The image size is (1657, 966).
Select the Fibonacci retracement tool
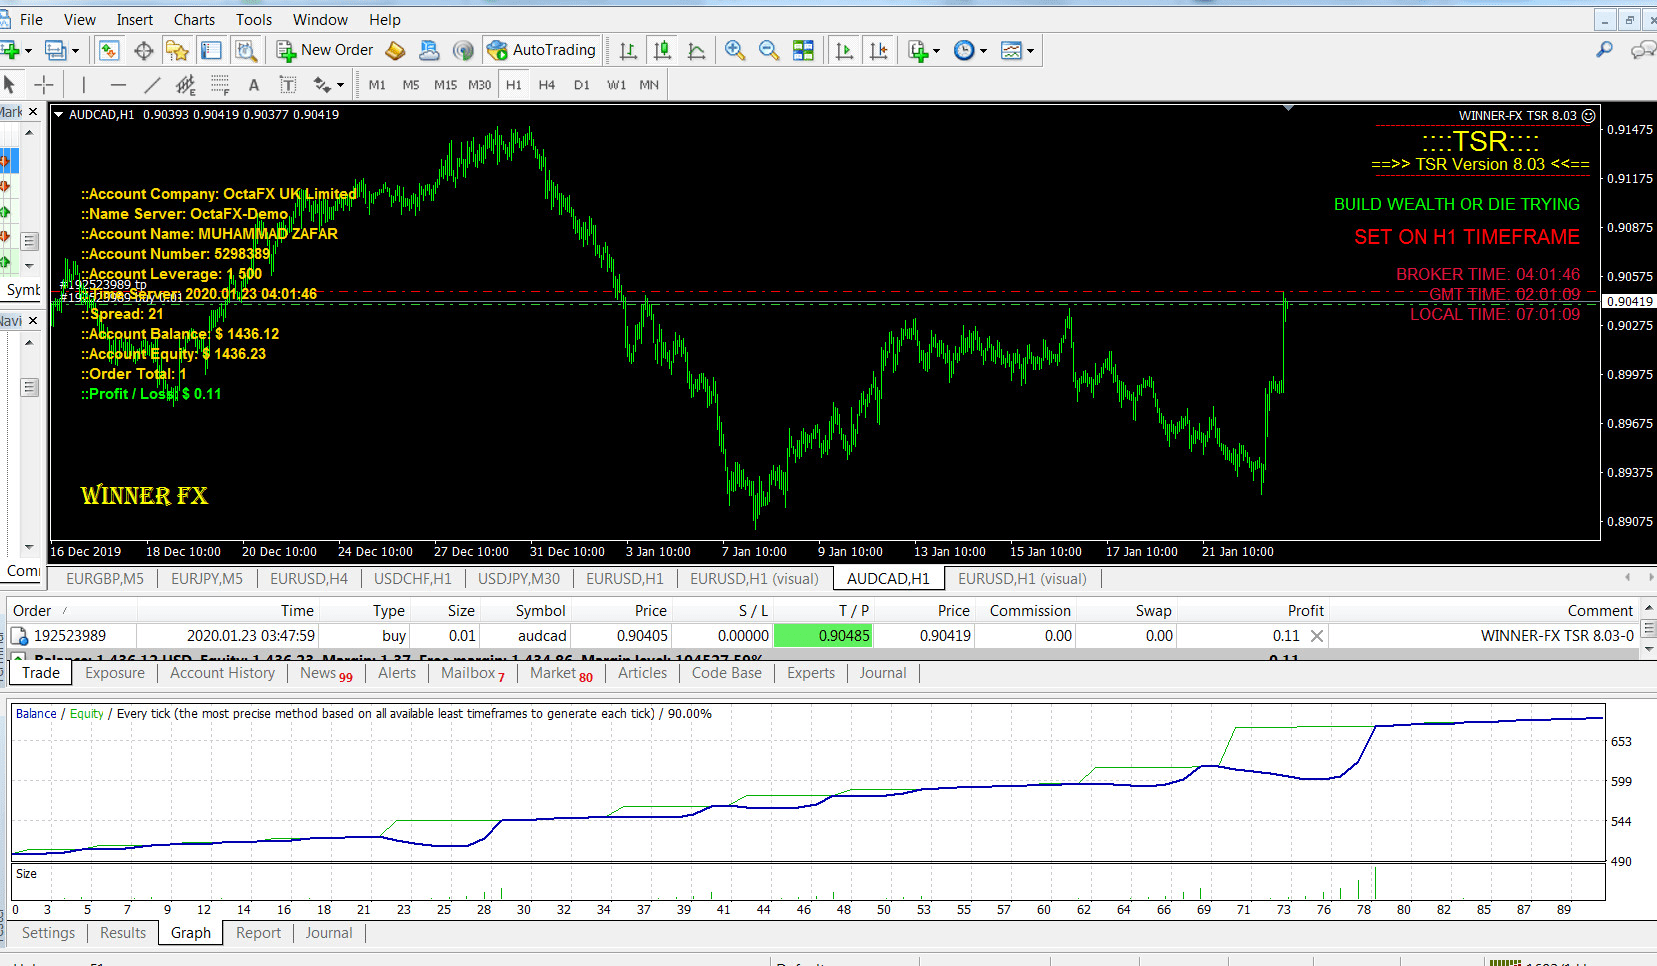(220, 85)
